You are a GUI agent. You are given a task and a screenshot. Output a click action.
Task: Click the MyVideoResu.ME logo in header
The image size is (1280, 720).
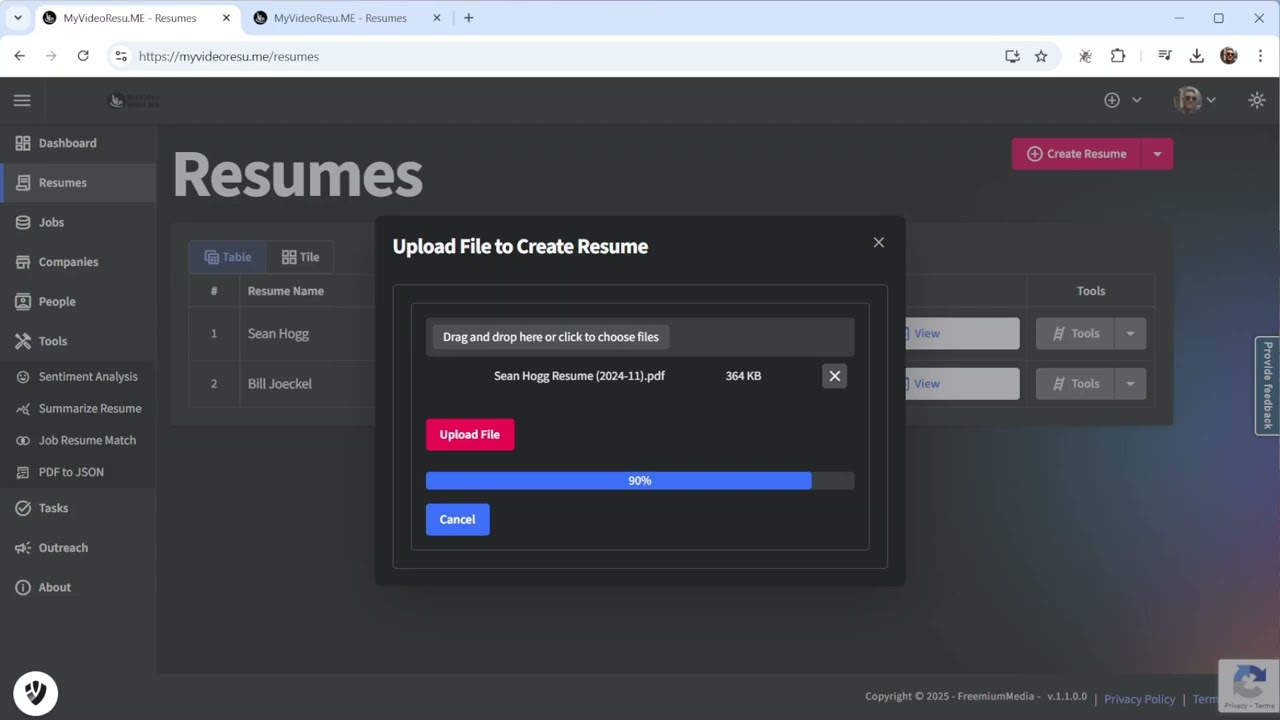click(134, 100)
